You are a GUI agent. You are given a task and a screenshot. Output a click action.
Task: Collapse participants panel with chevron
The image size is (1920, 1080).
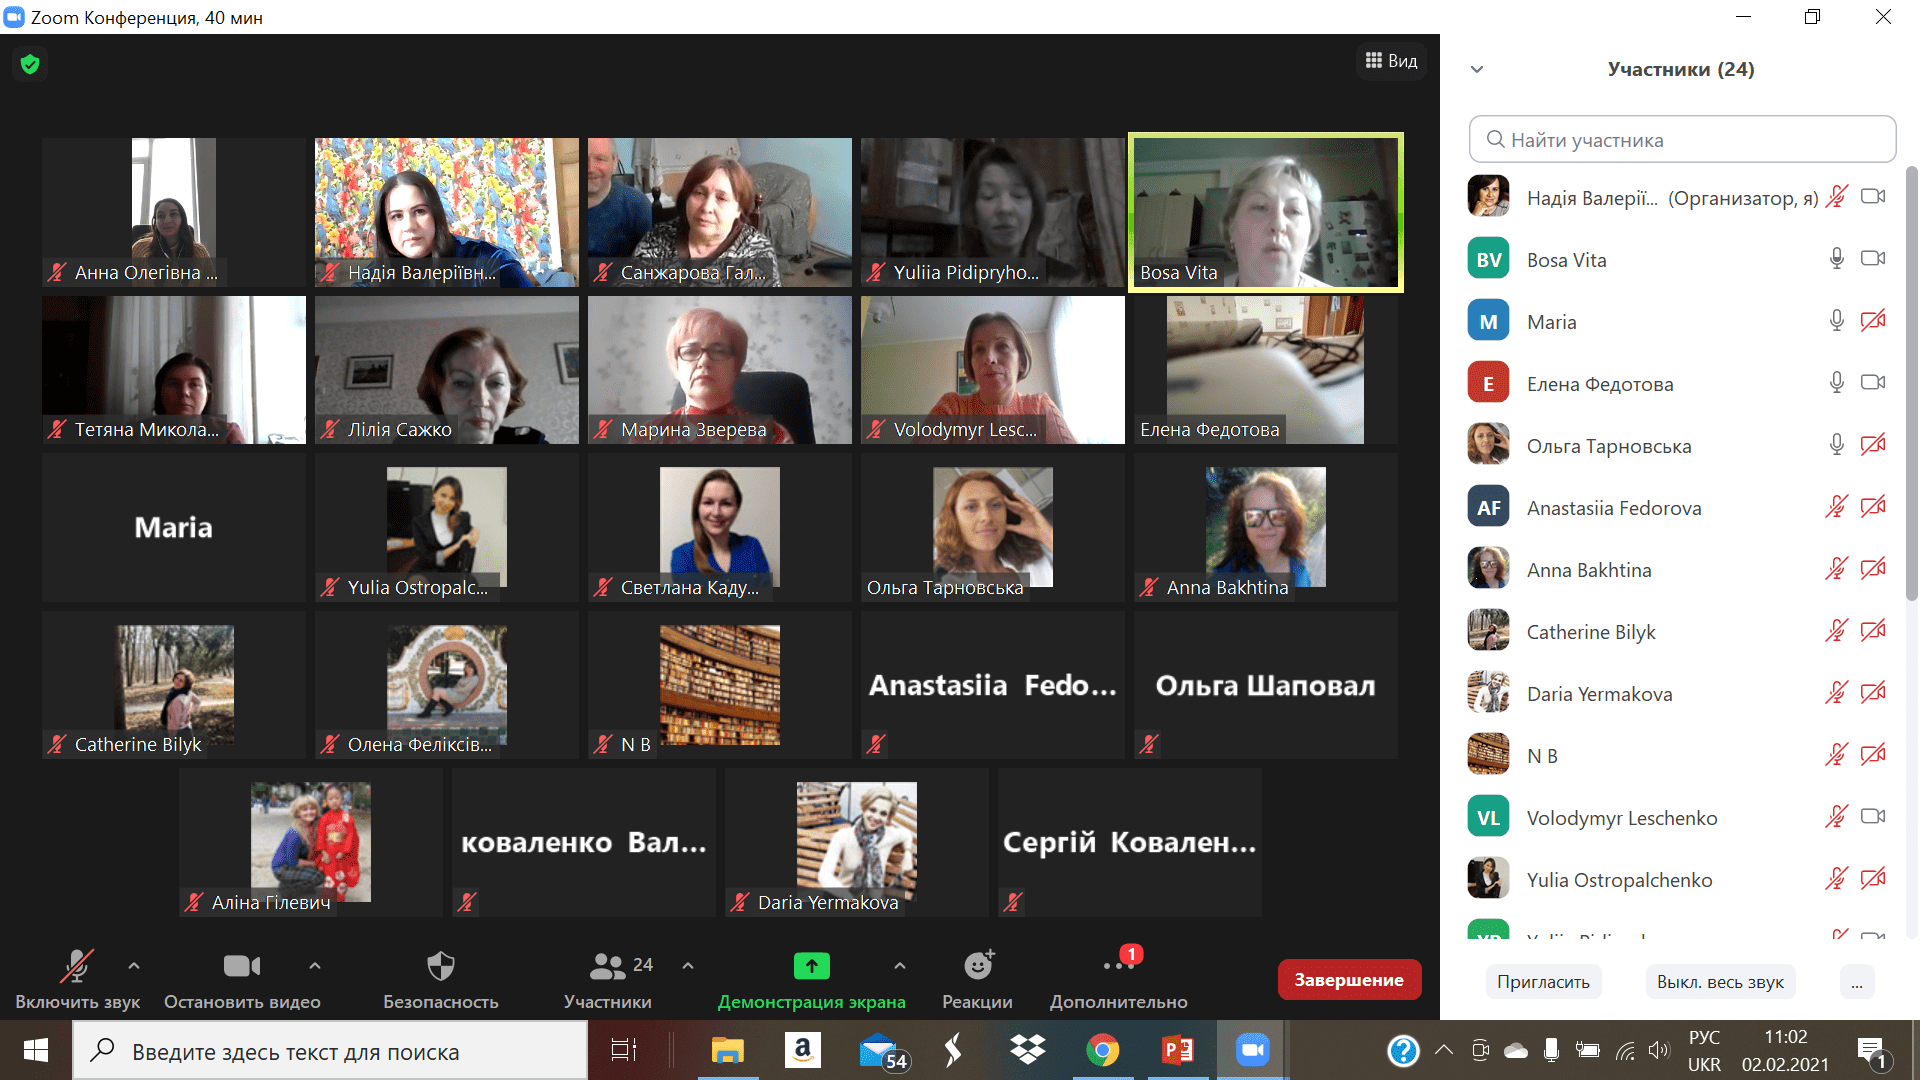[1477, 70]
